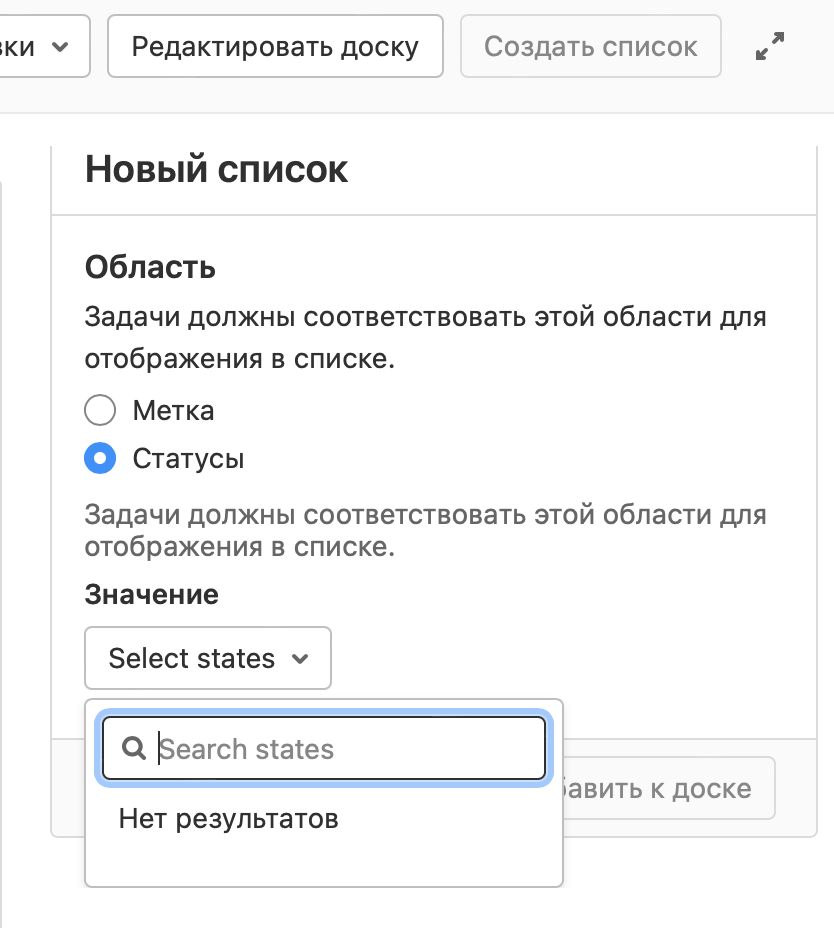This screenshot has width=834, height=928.
Task: Click the chevron on Select states
Action: click(x=299, y=659)
